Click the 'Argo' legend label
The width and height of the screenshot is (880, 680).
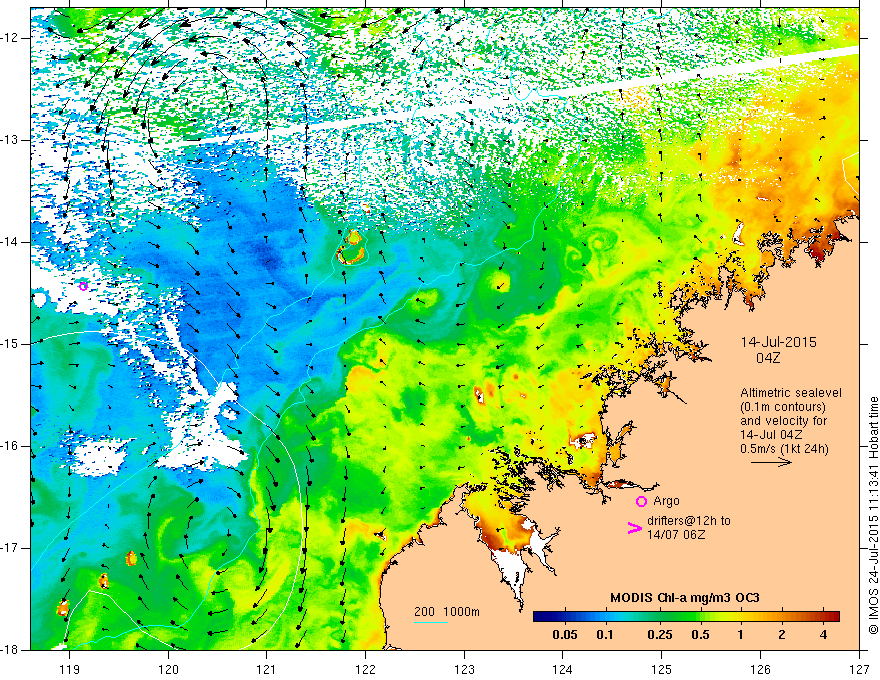666,501
